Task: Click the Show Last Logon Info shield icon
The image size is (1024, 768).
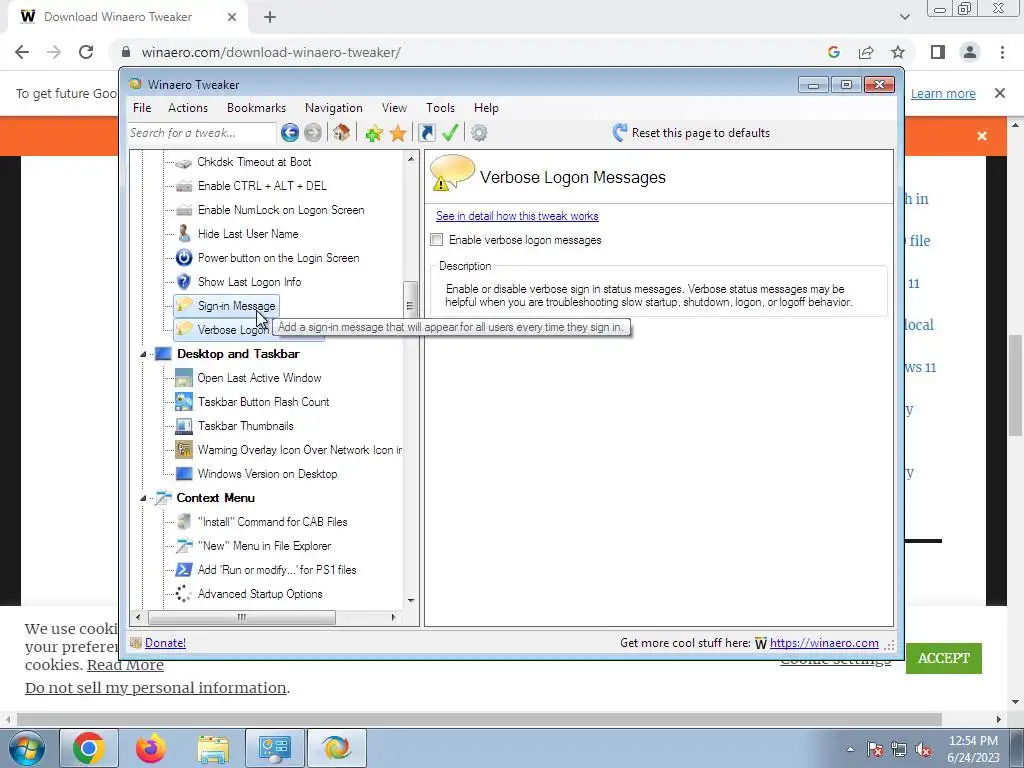Action: click(184, 282)
